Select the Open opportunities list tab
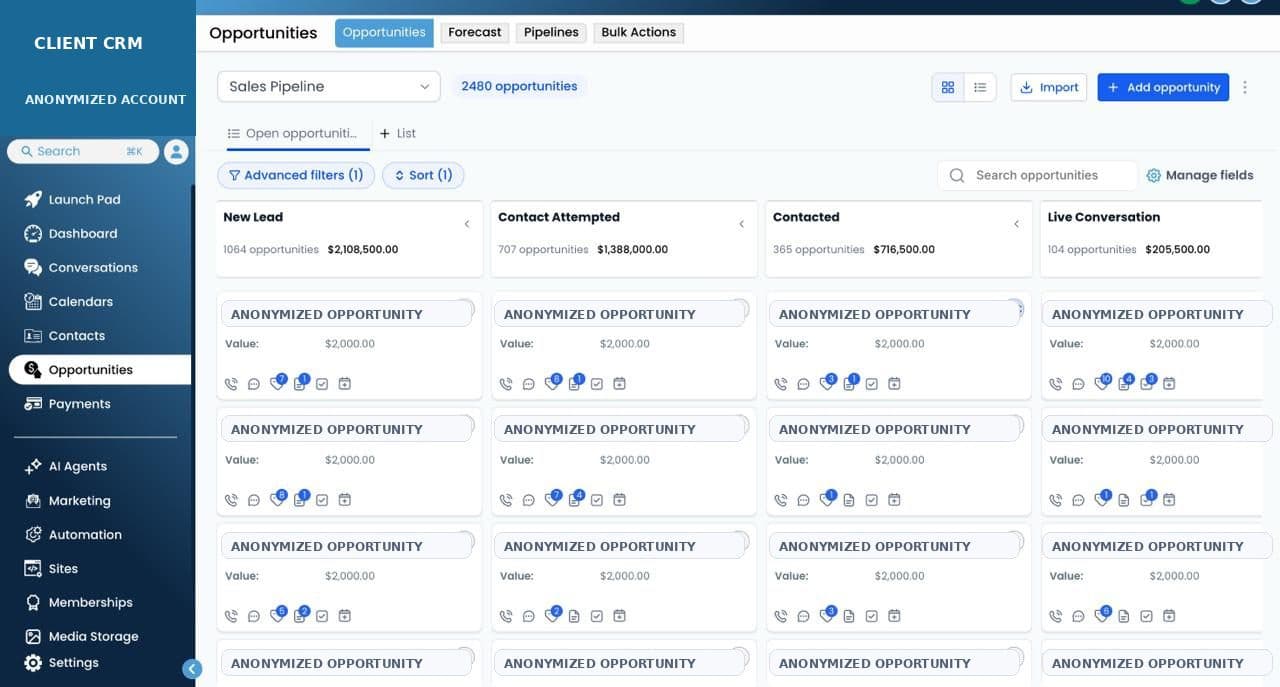Viewport: 1280px width, 687px height. pos(294,133)
